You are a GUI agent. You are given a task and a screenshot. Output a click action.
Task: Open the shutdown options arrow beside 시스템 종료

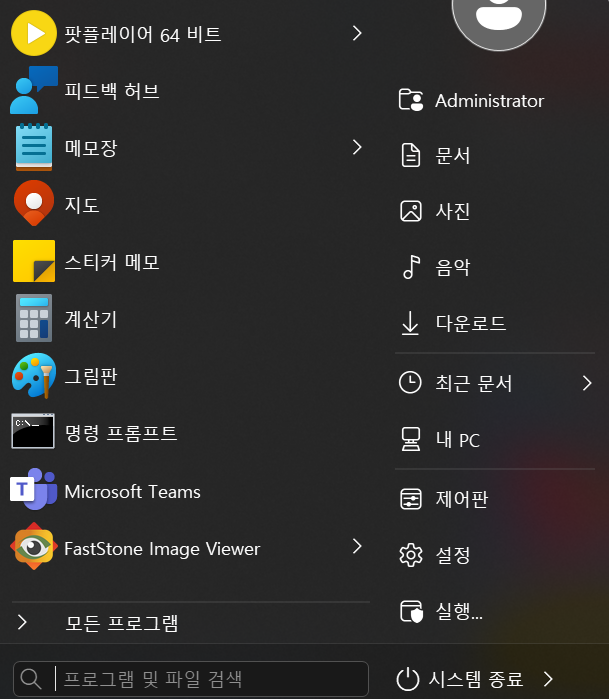coord(548,679)
